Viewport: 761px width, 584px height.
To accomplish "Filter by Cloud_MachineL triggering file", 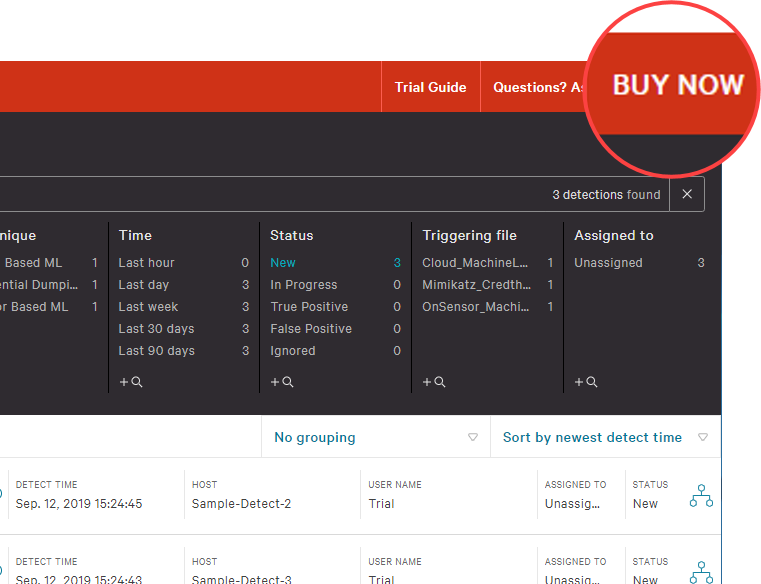I will pos(475,263).
